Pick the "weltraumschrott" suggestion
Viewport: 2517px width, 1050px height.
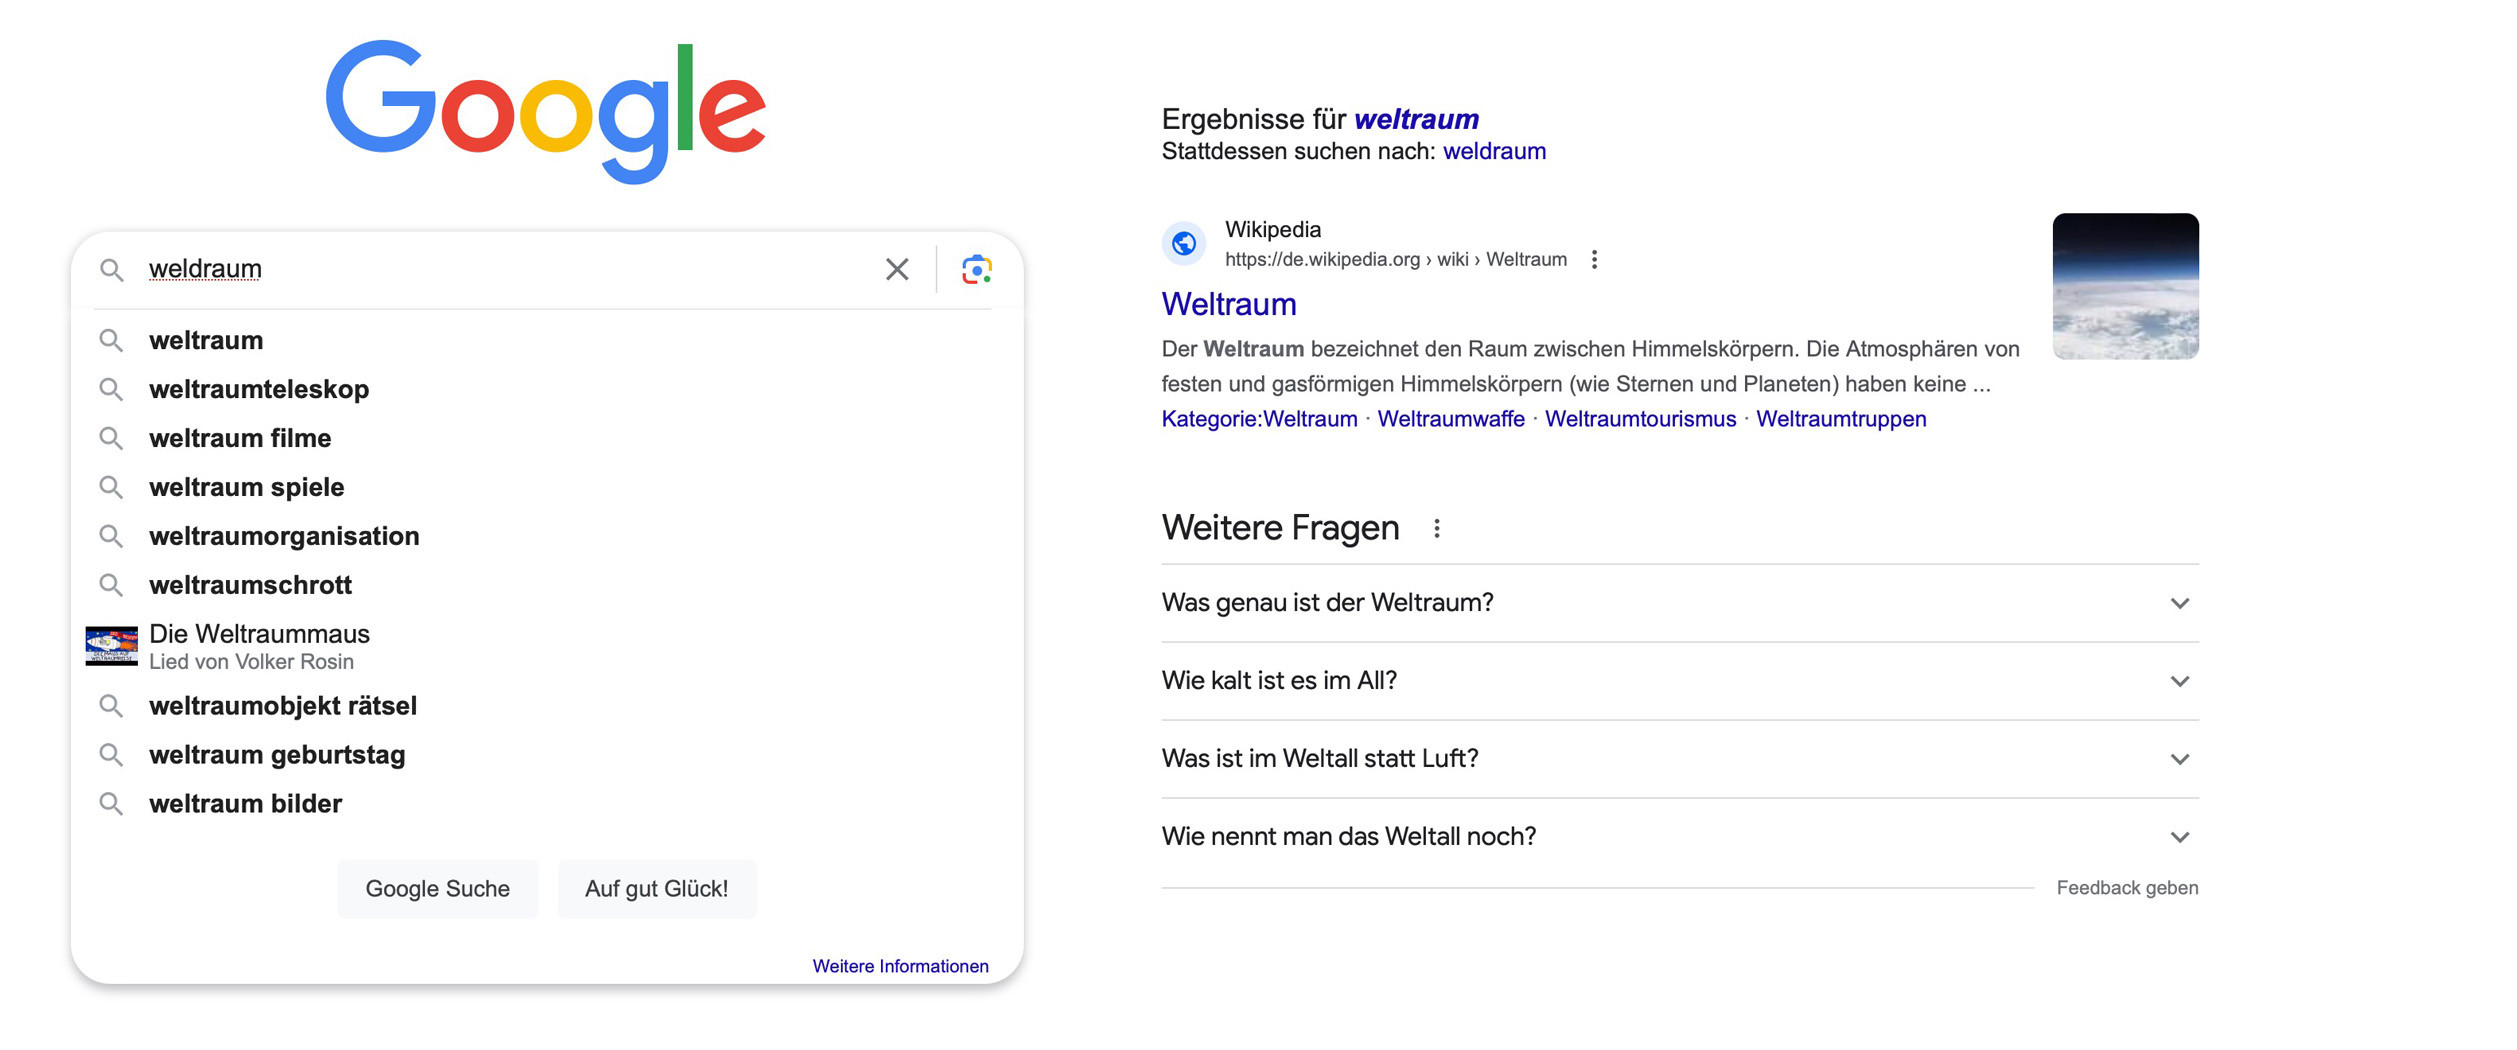tap(250, 585)
